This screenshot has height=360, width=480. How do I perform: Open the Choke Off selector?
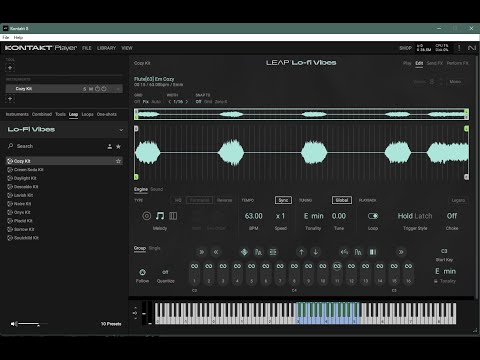coord(452,216)
